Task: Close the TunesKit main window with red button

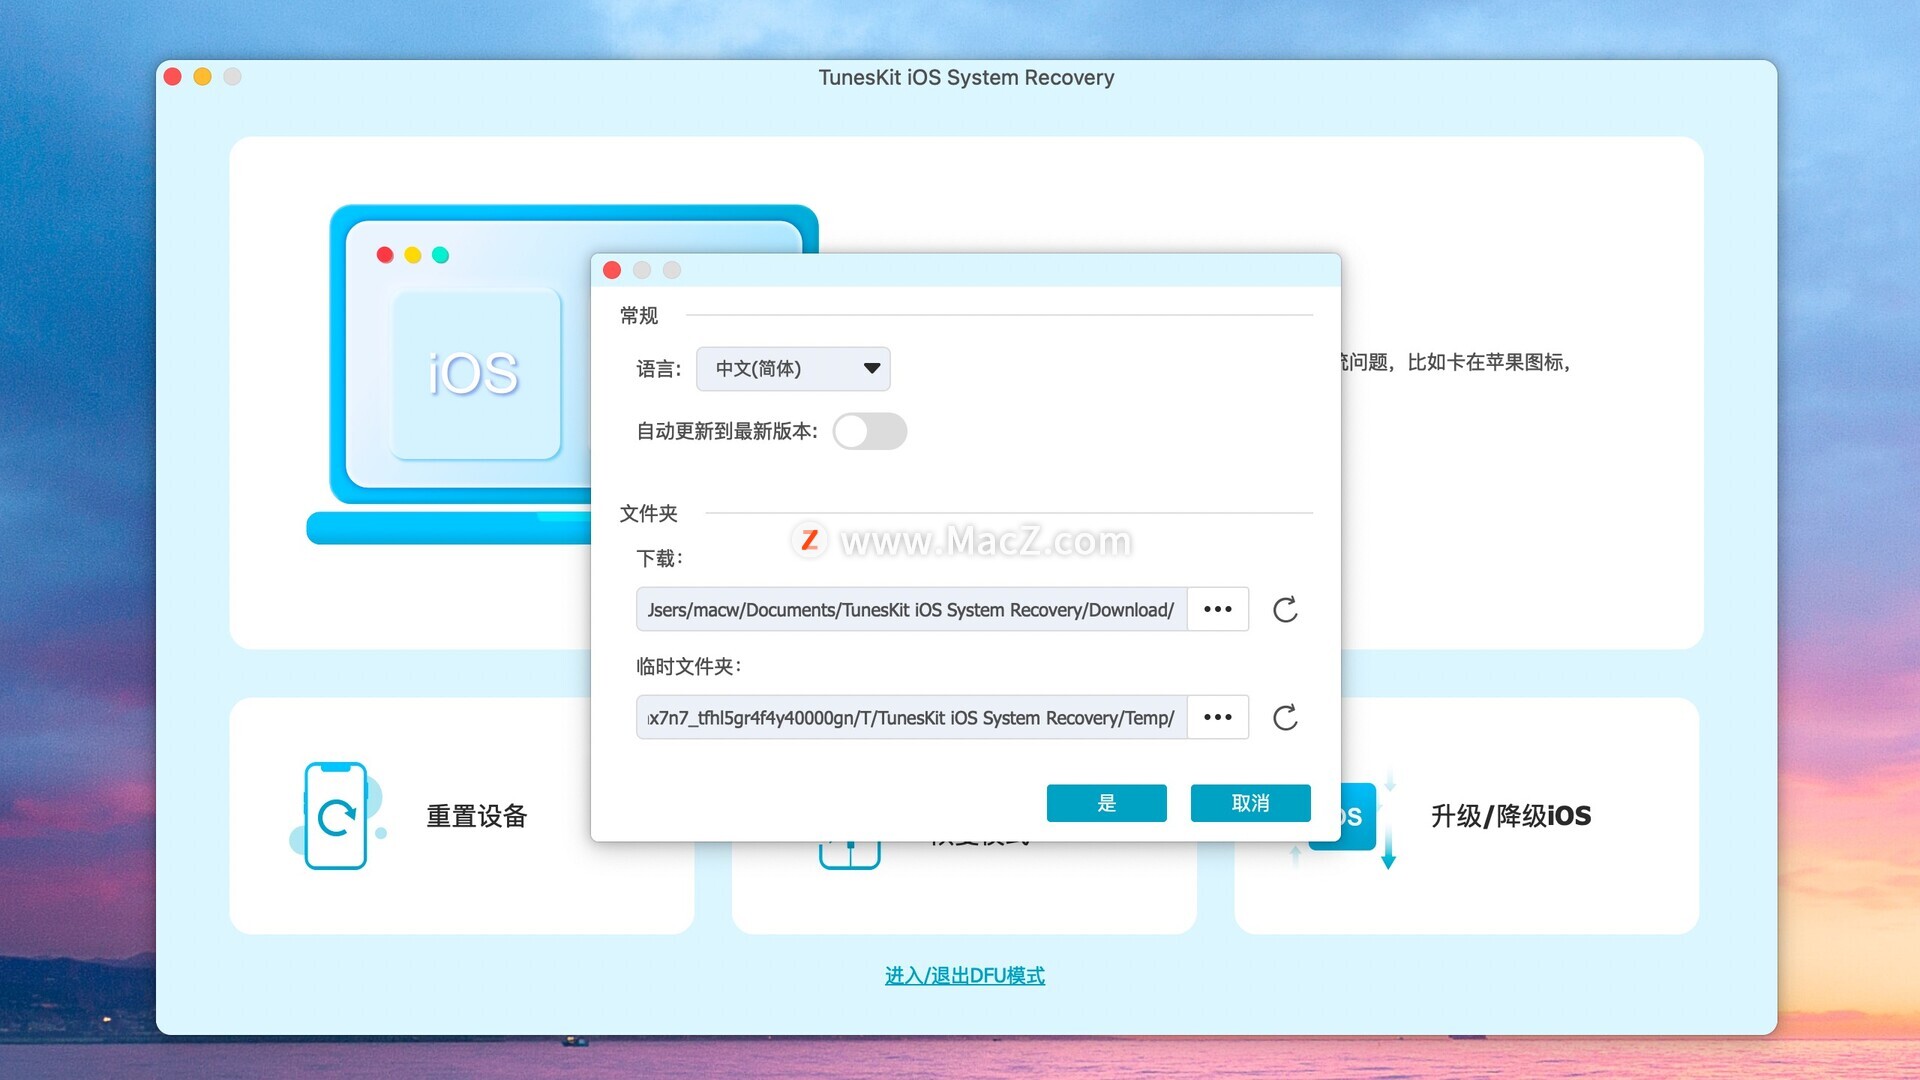Action: coord(172,77)
